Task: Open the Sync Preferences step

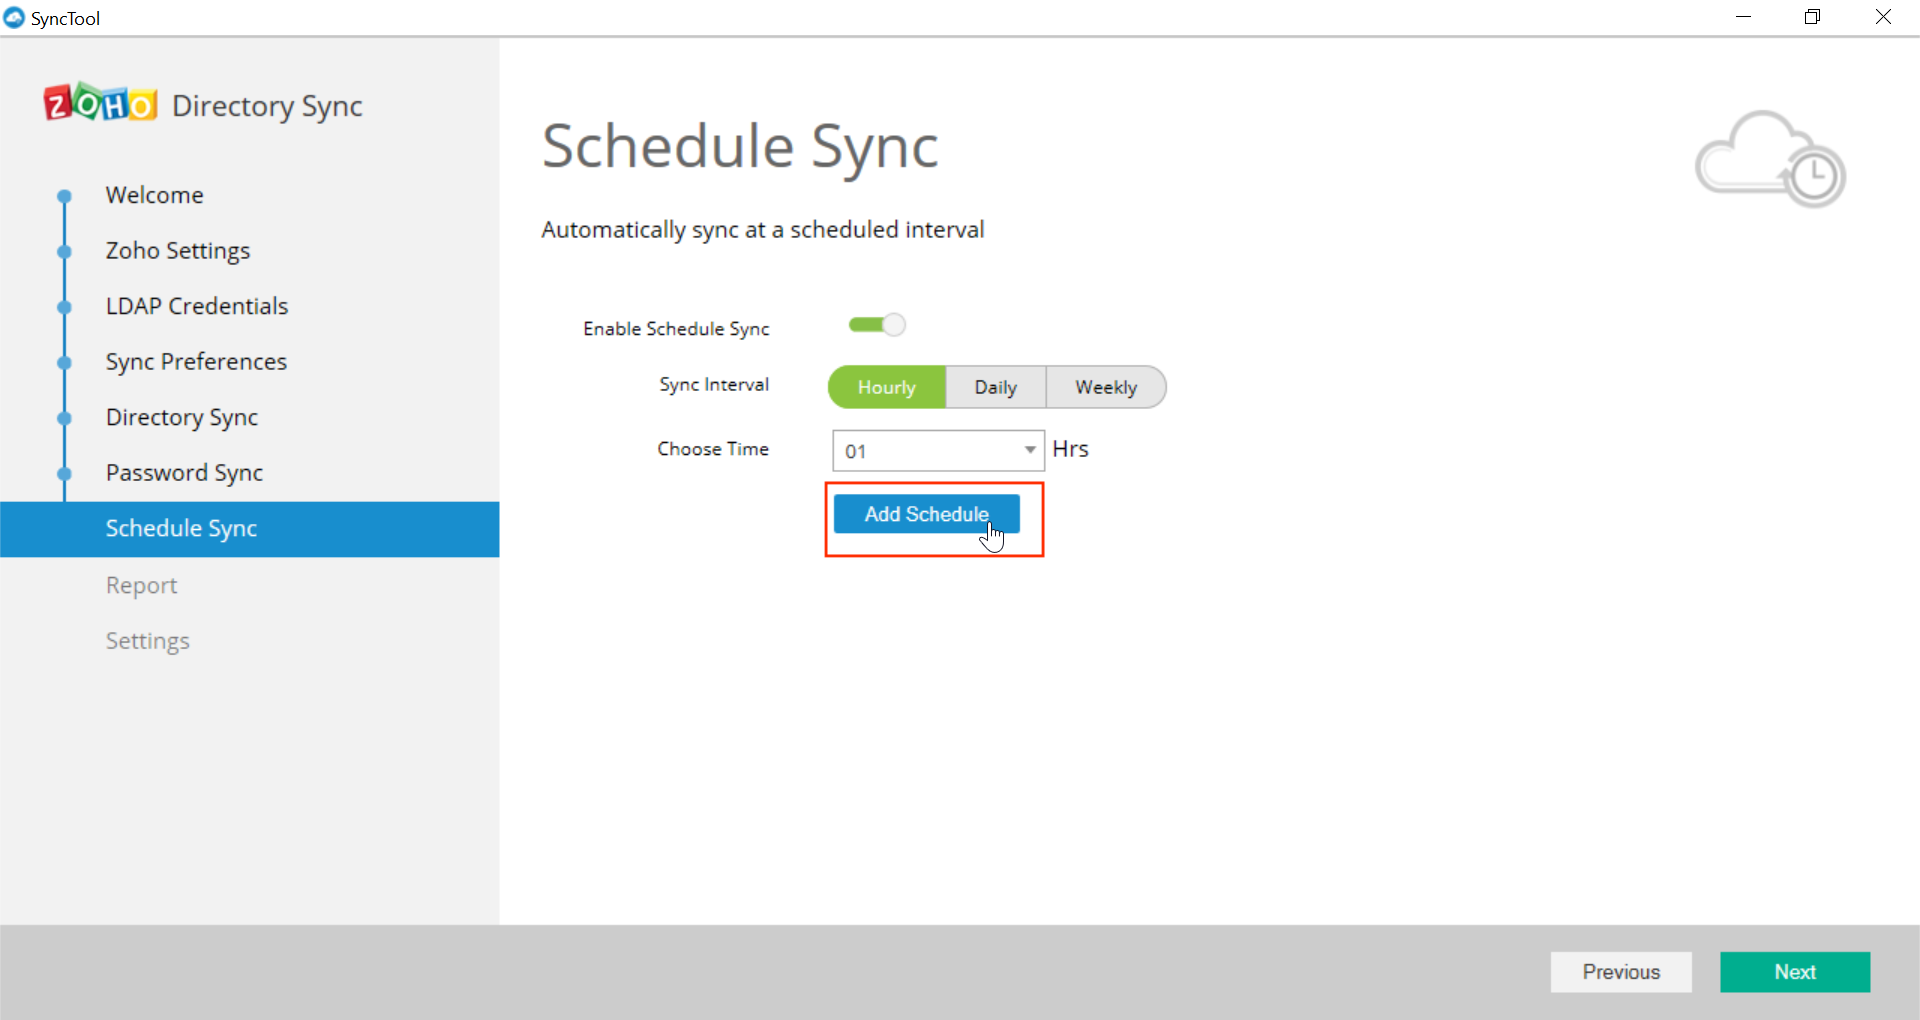Action: tap(196, 361)
